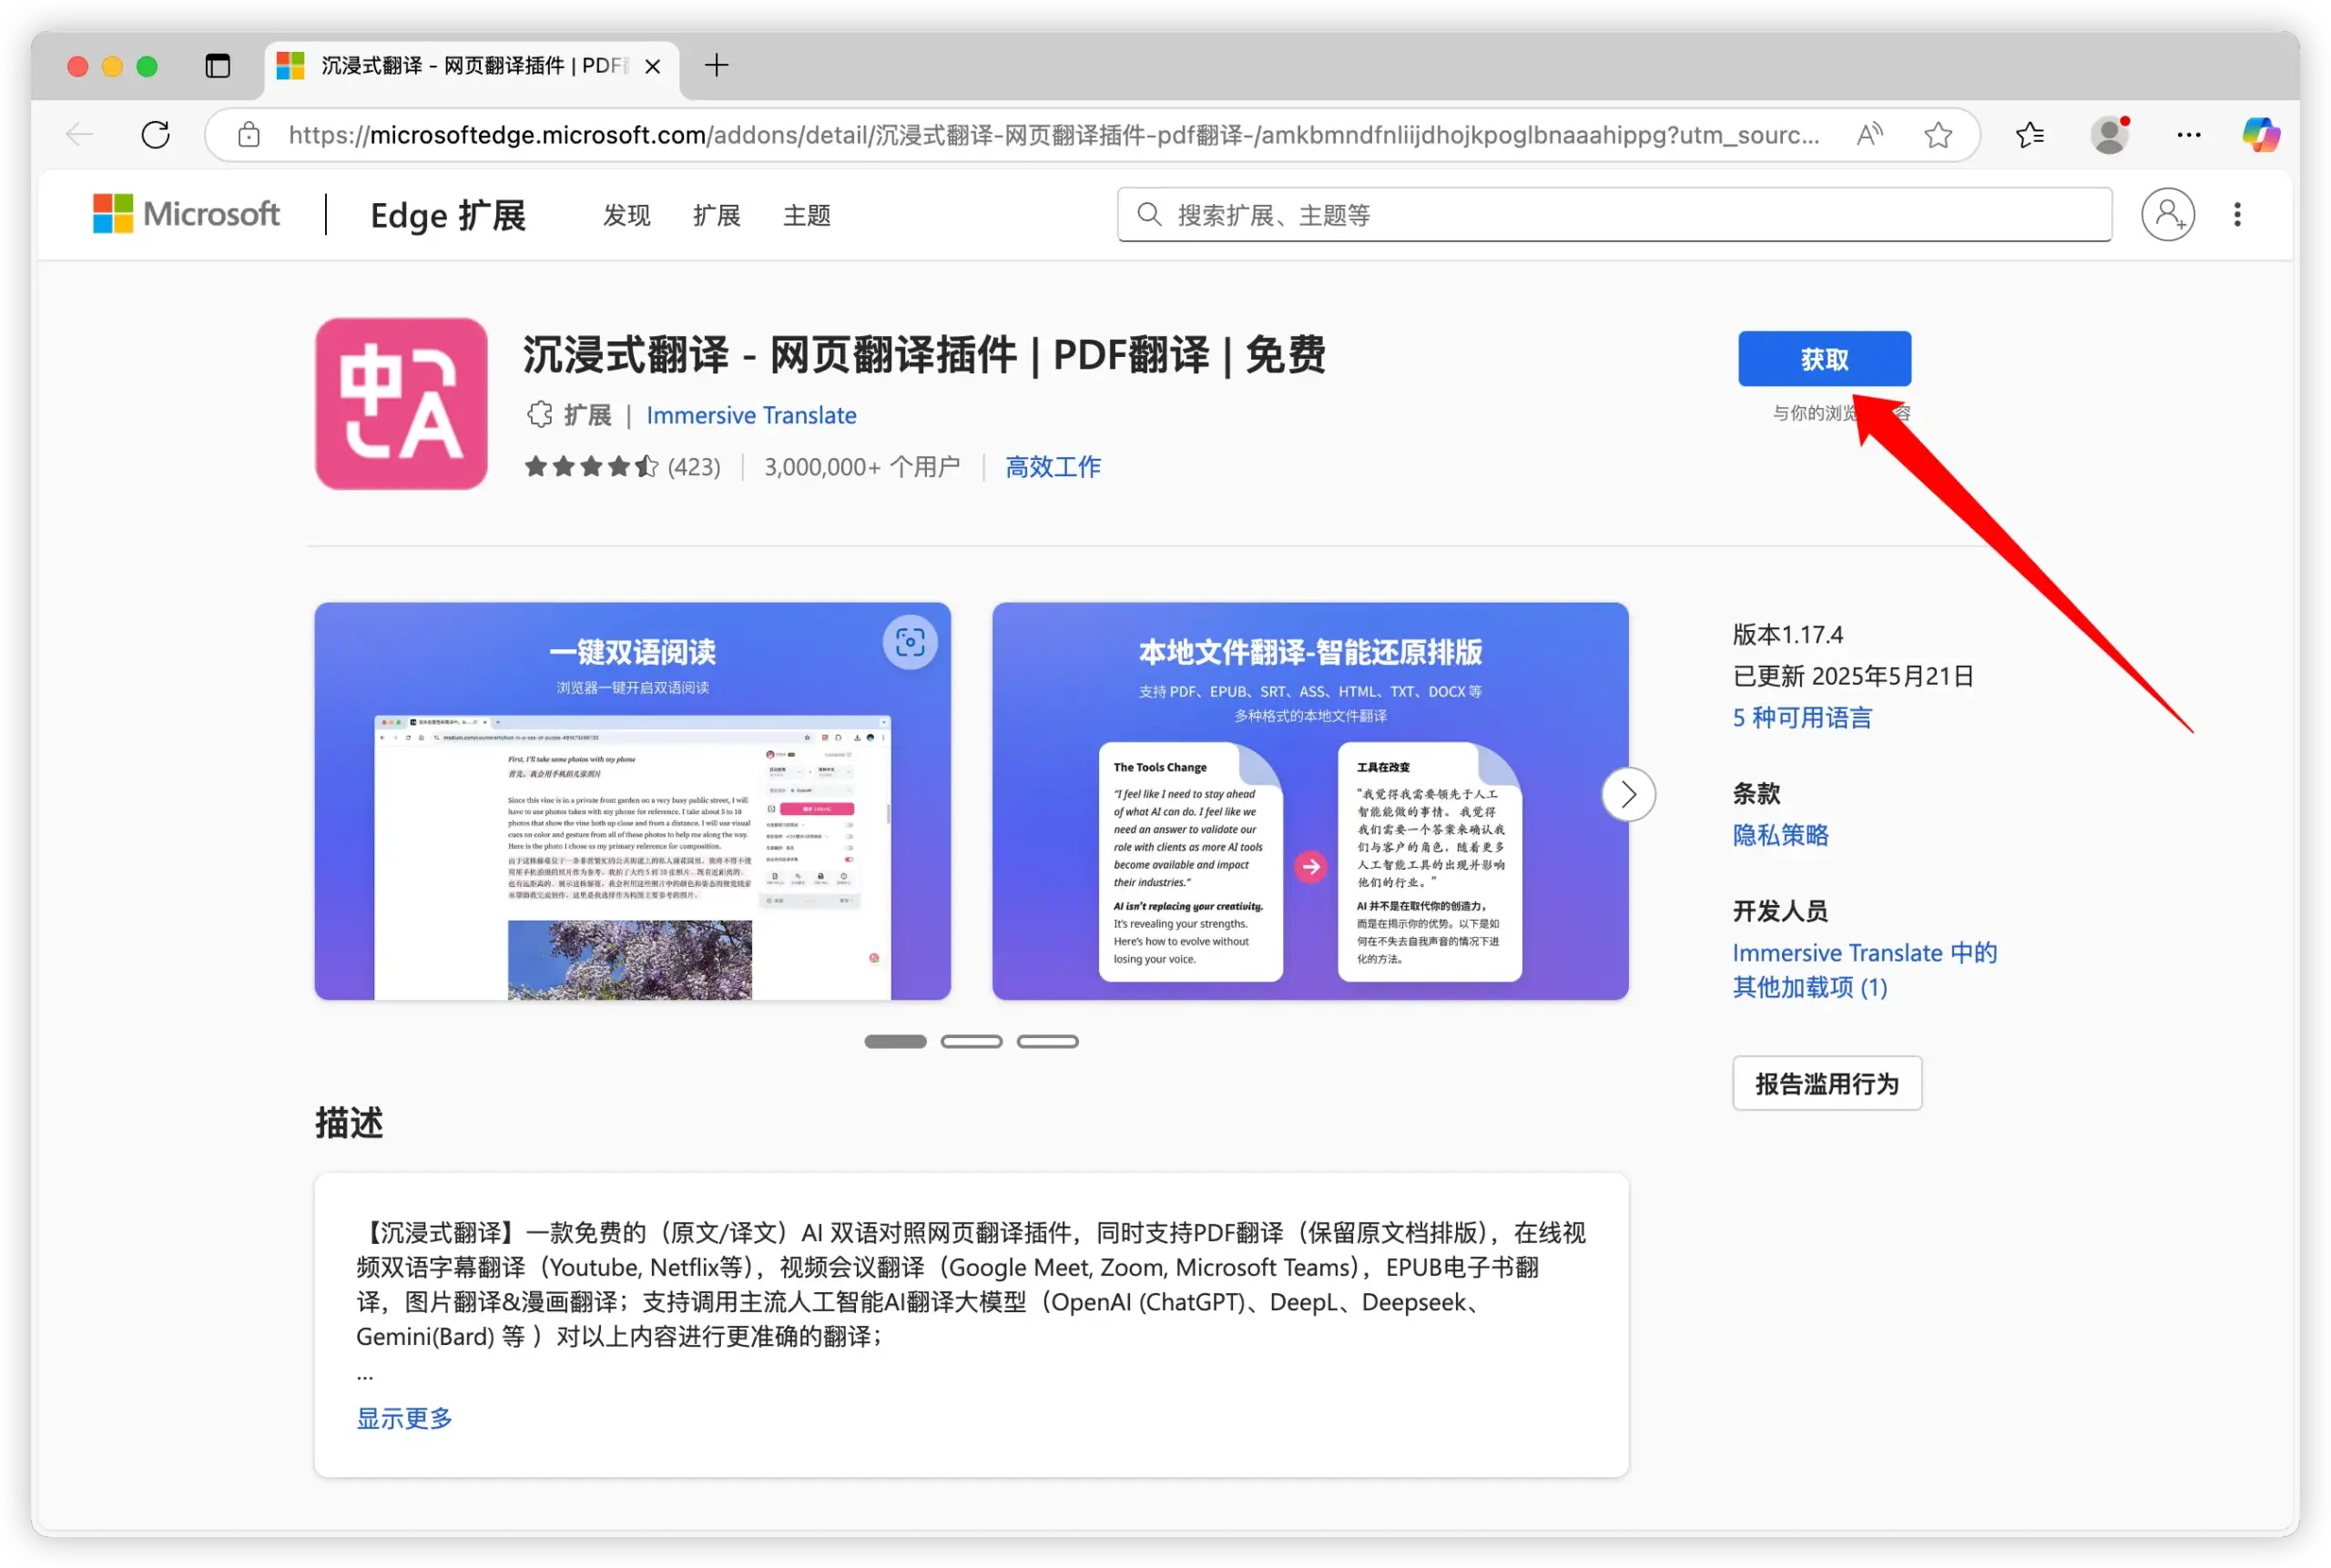Viewport: 2331px width, 1568px height.
Task: Click the star rating icons
Action: 591,466
